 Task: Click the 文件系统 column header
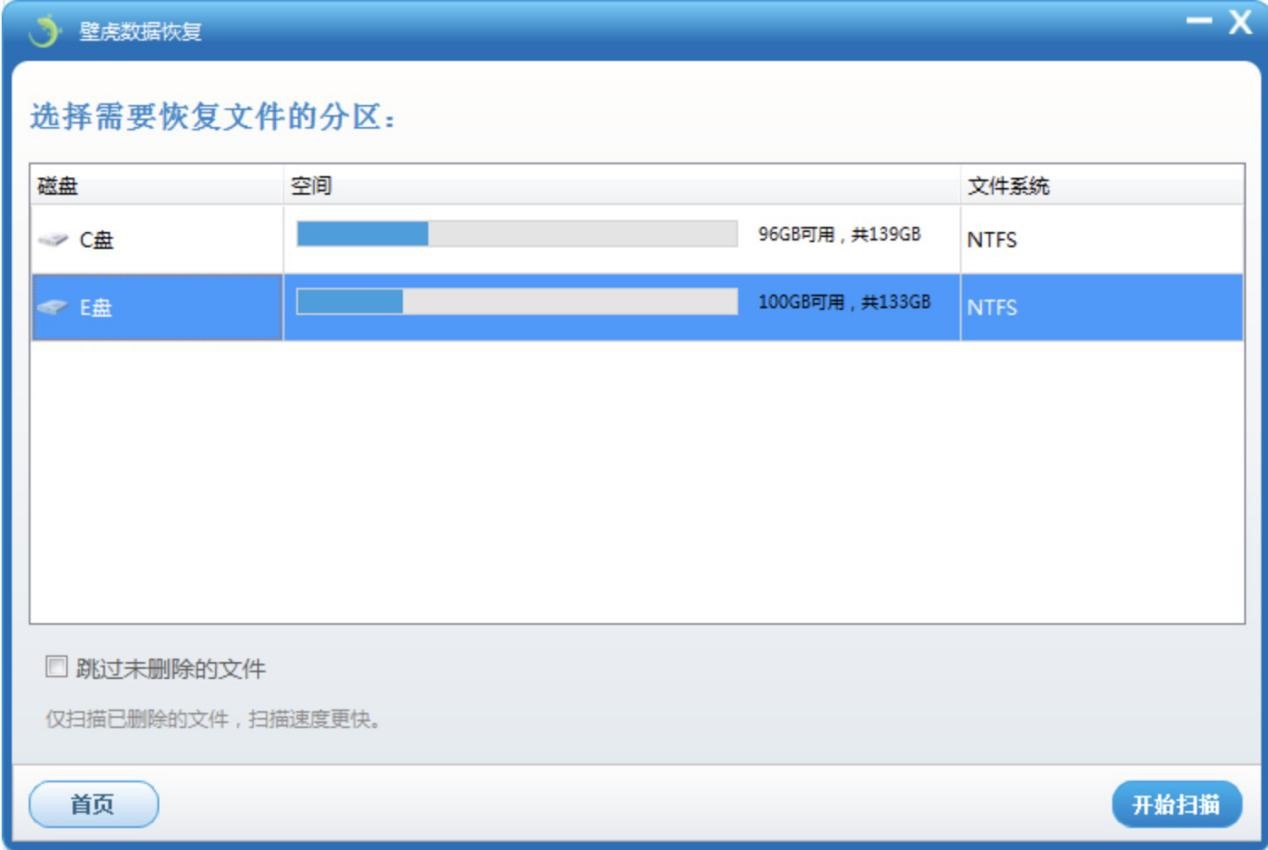click(1102, 186)
